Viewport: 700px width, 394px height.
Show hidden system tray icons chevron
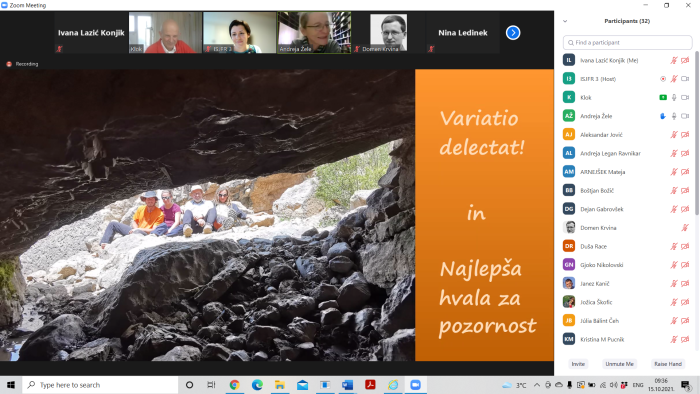537,385
